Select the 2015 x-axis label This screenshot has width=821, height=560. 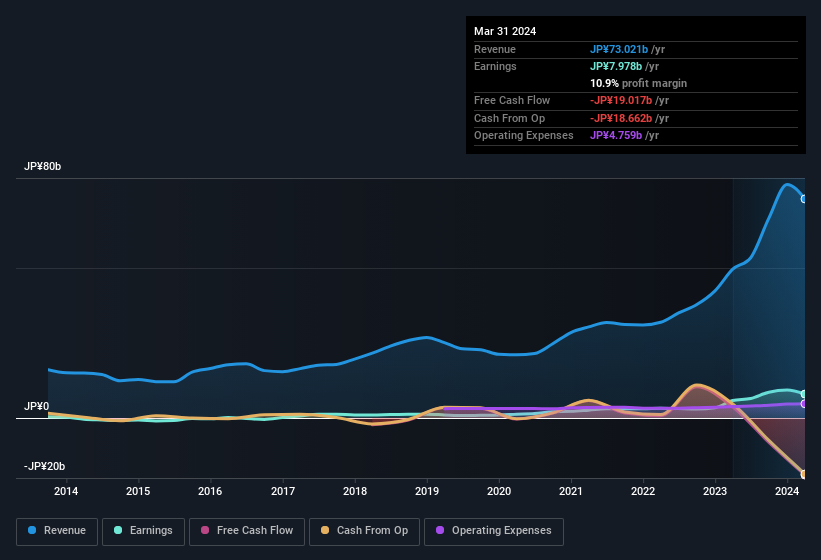pos(138,491)
